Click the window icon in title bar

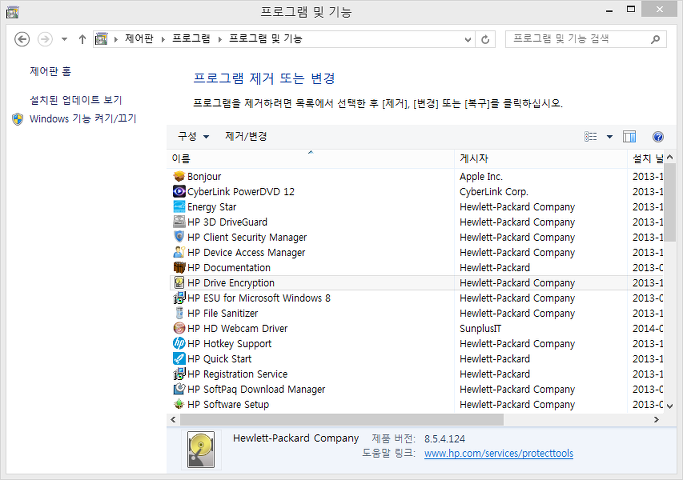[x=12, y=12]
